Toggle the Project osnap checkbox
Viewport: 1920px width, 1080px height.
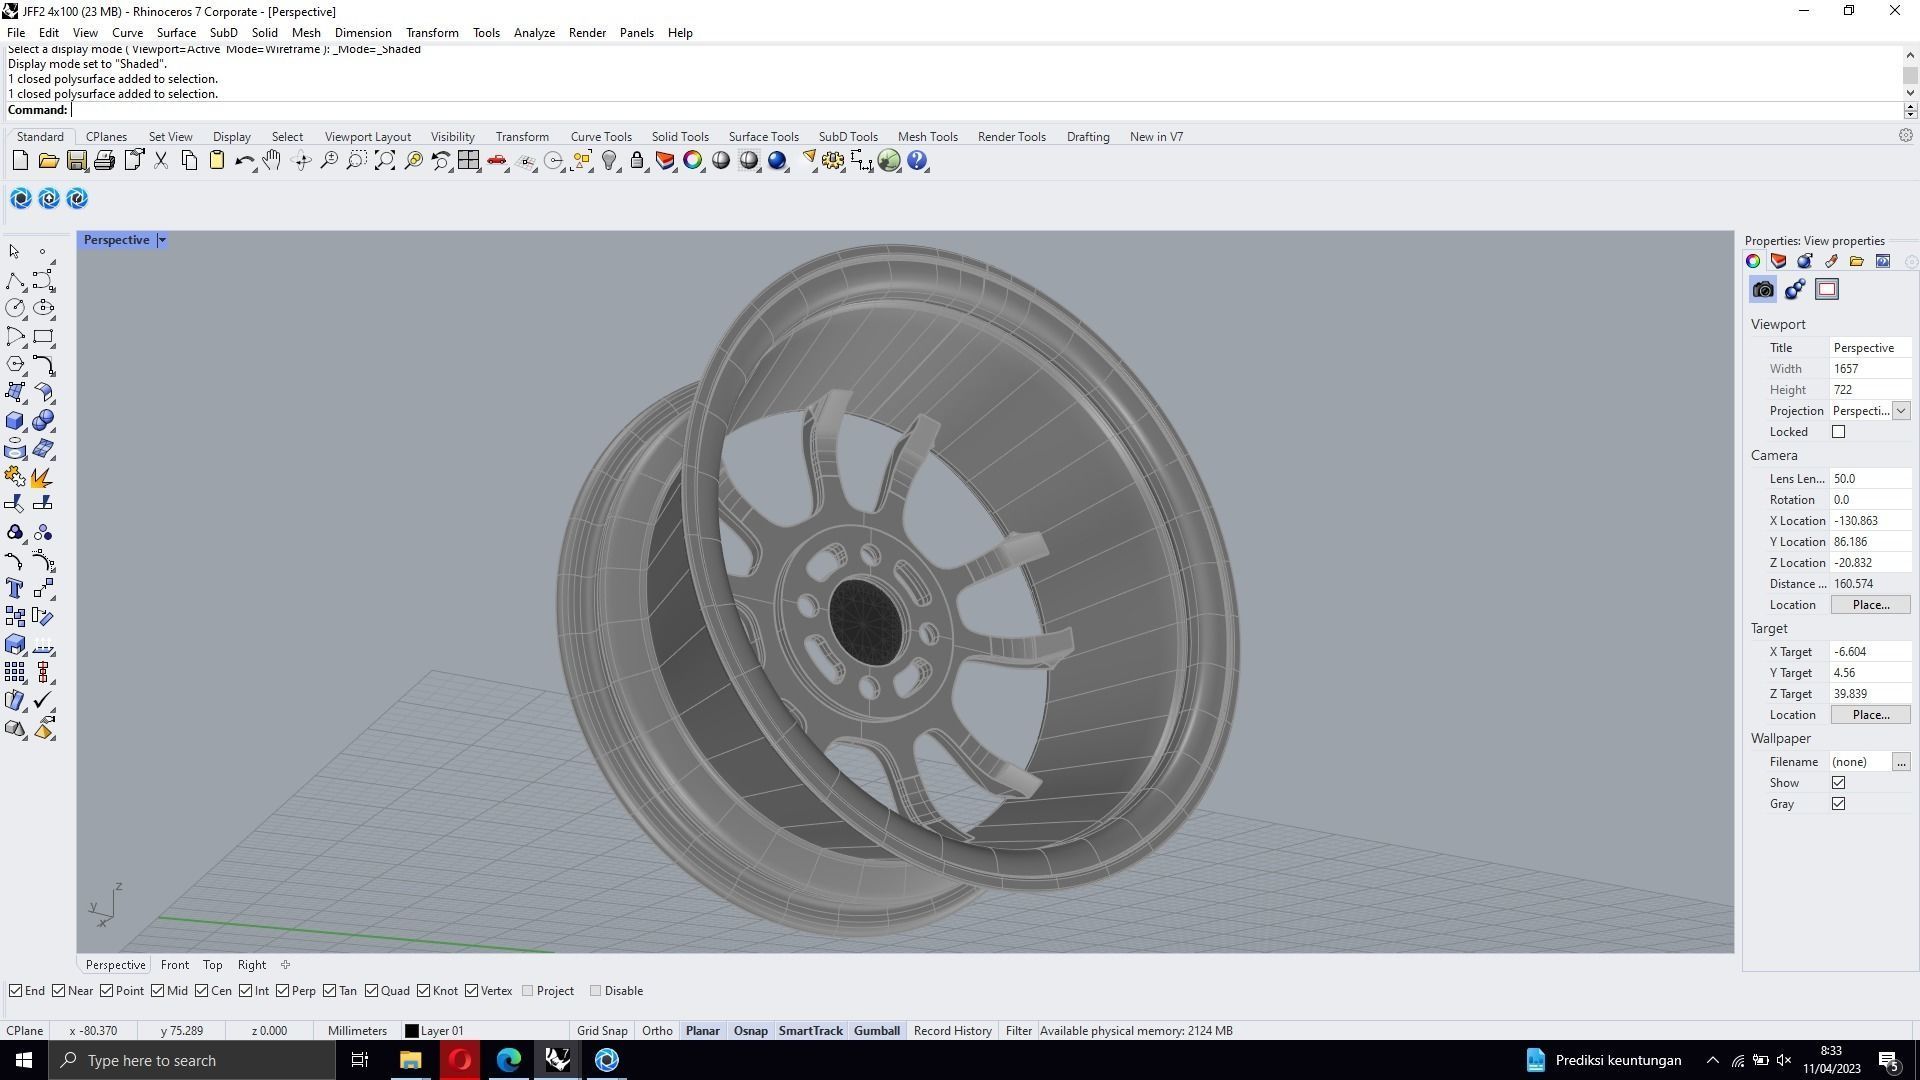(x=528, y=991)
